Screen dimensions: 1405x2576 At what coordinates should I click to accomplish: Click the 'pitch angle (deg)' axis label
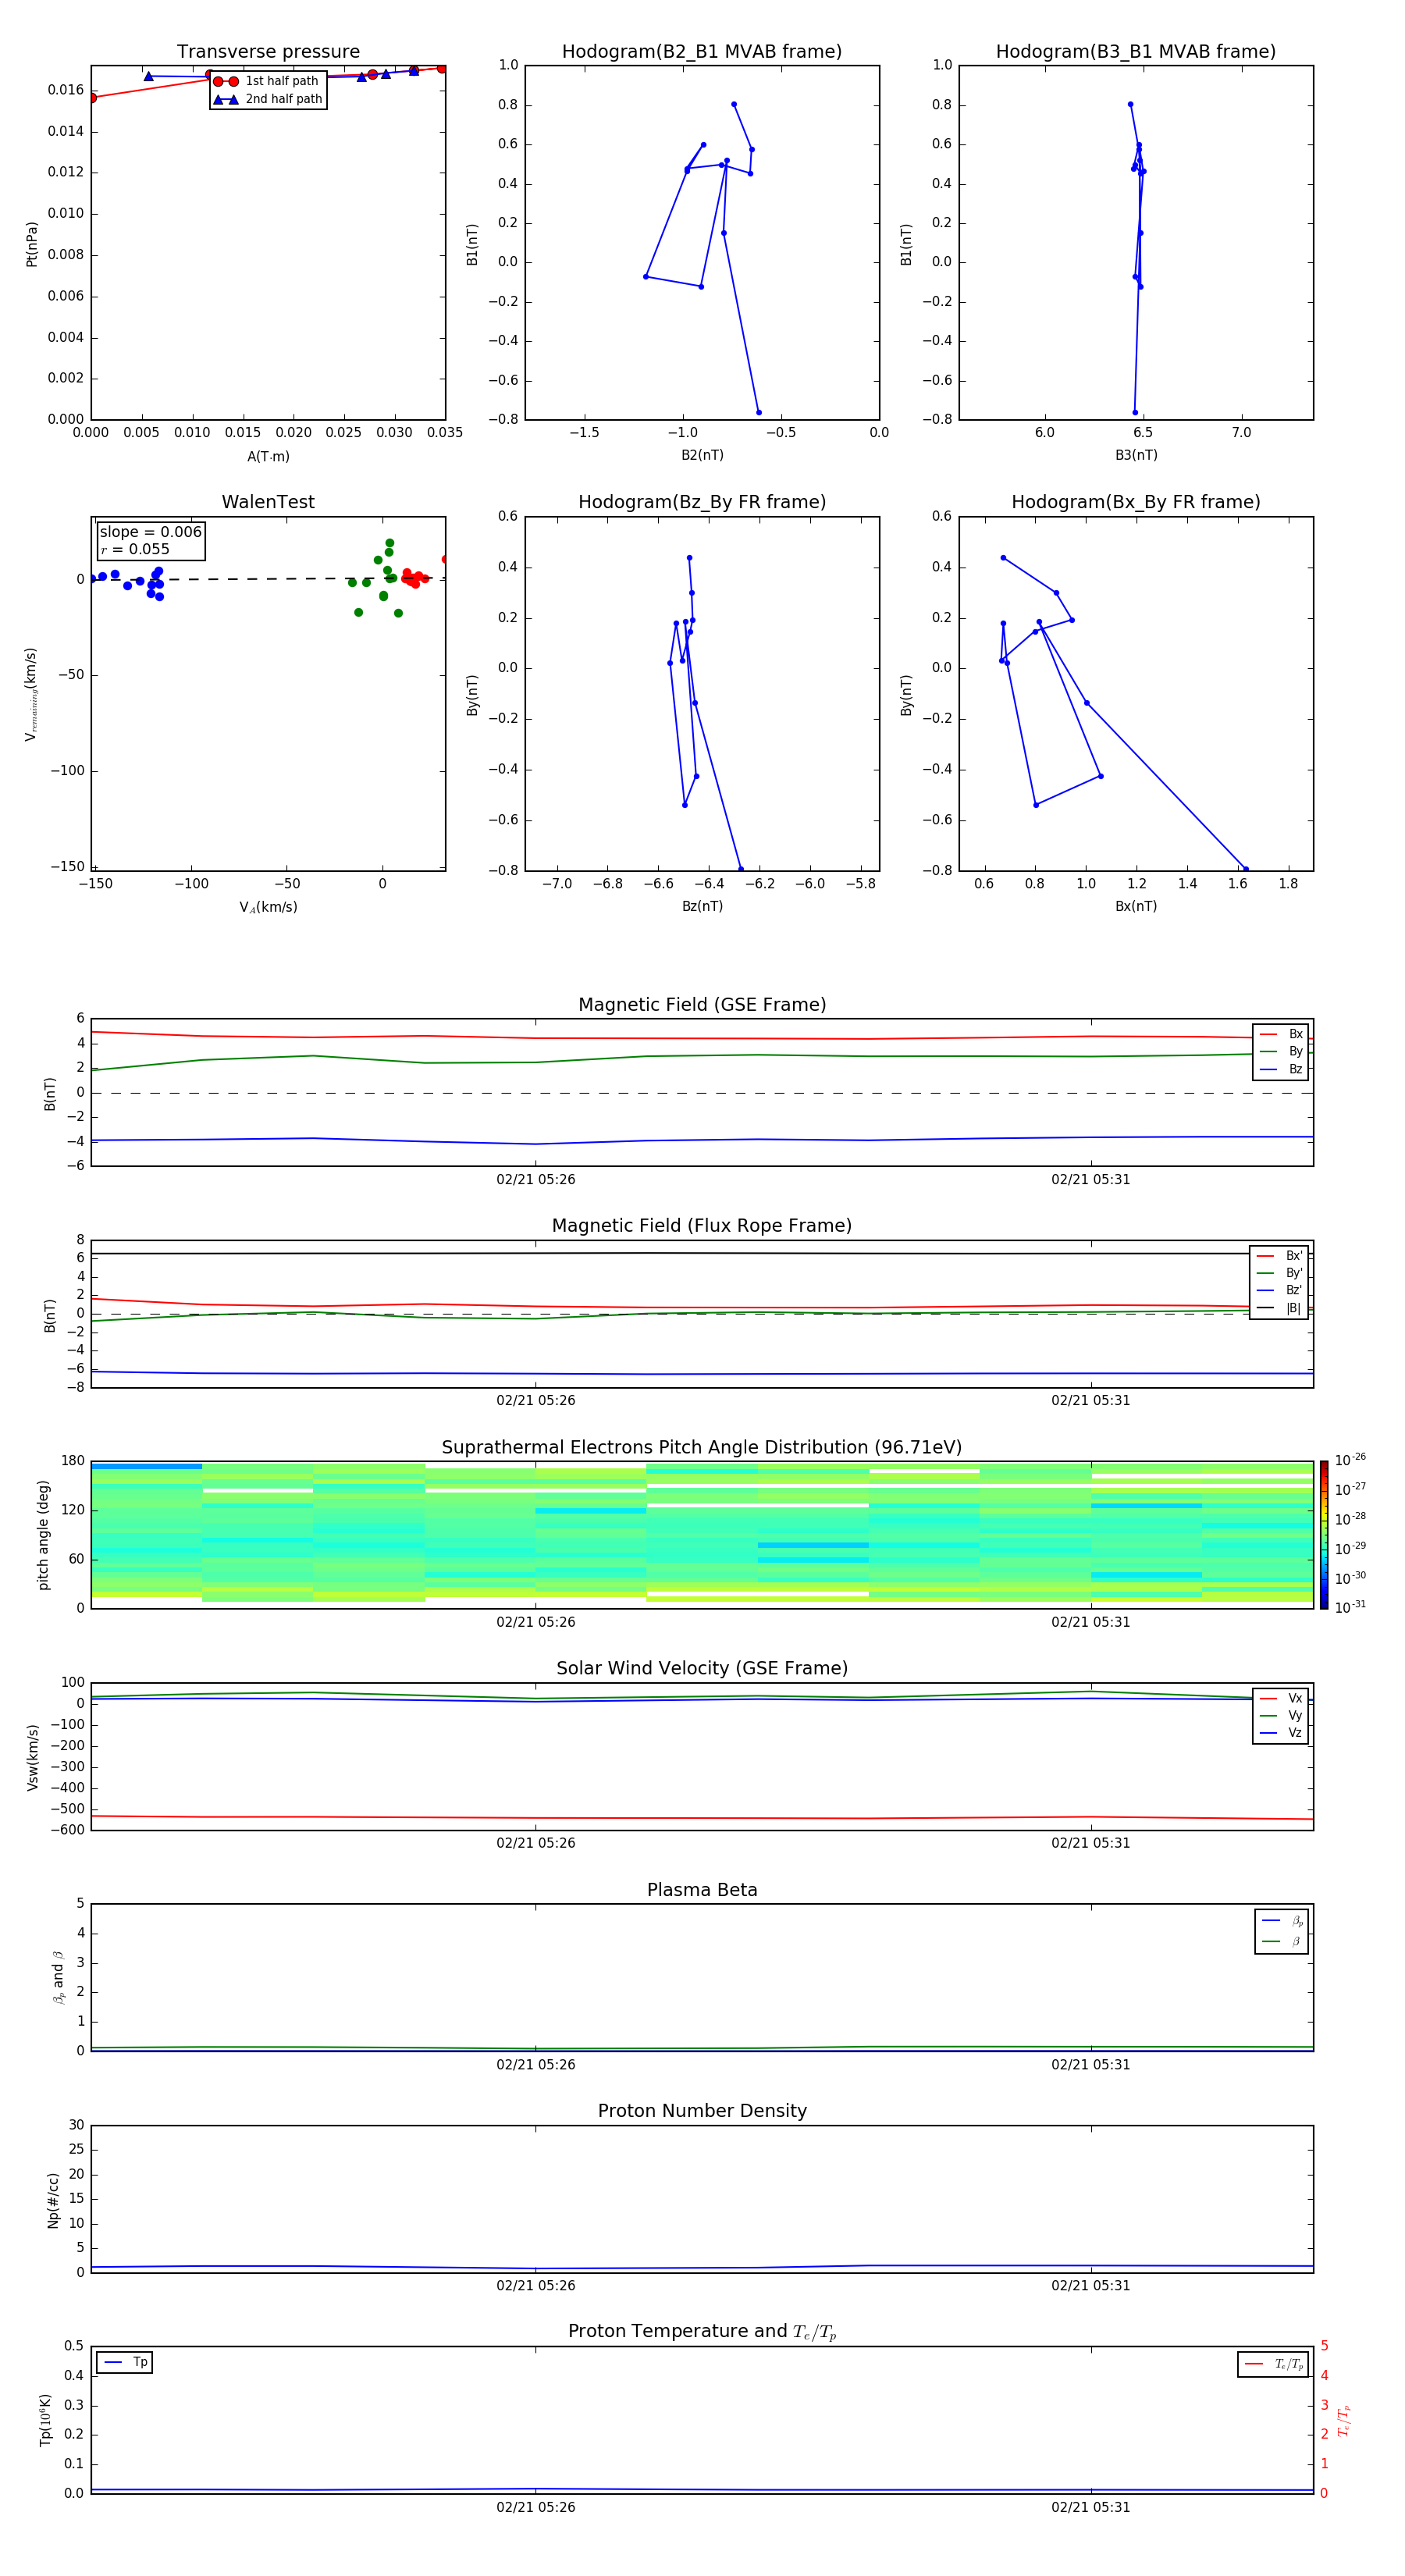click(43, 1534)
